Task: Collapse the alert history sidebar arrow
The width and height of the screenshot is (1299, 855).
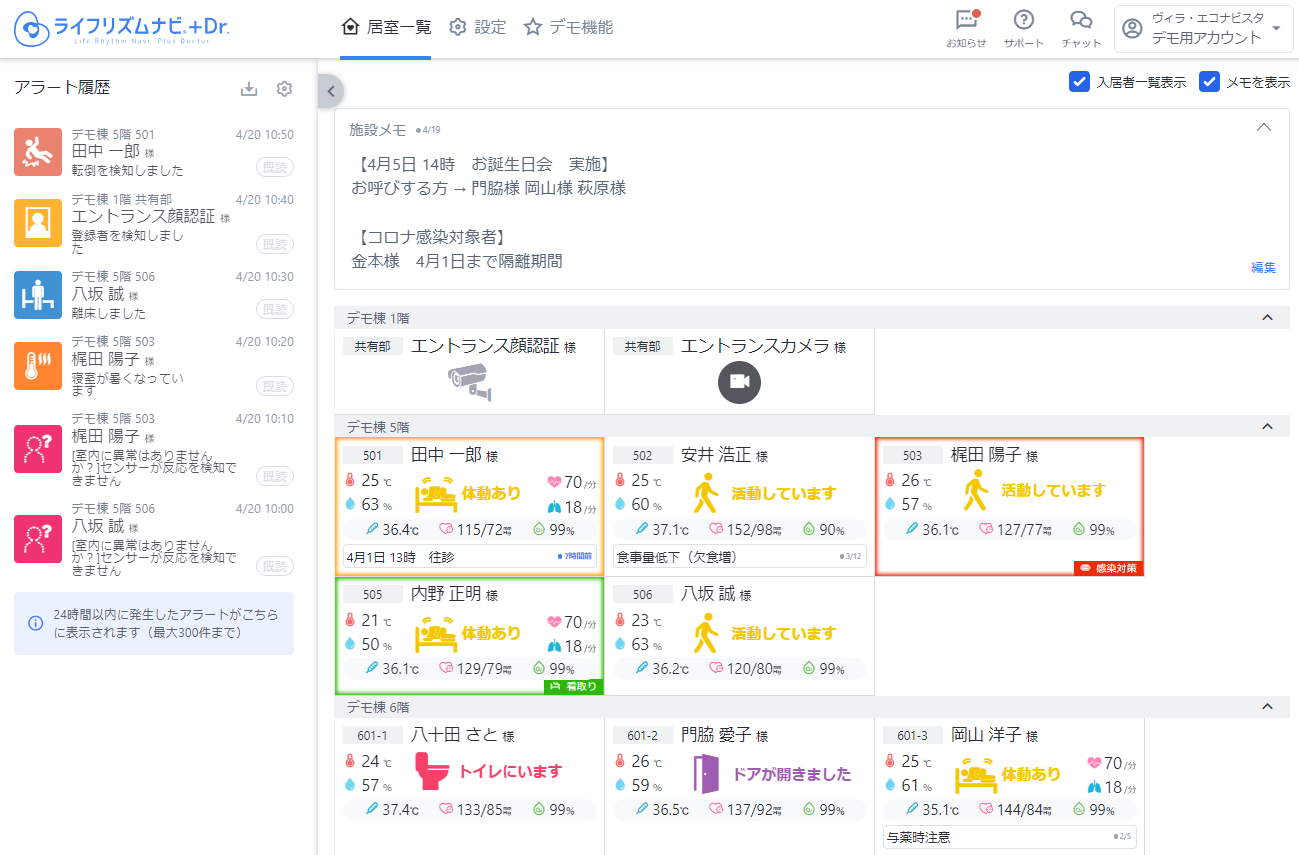Action: point(330,91)
